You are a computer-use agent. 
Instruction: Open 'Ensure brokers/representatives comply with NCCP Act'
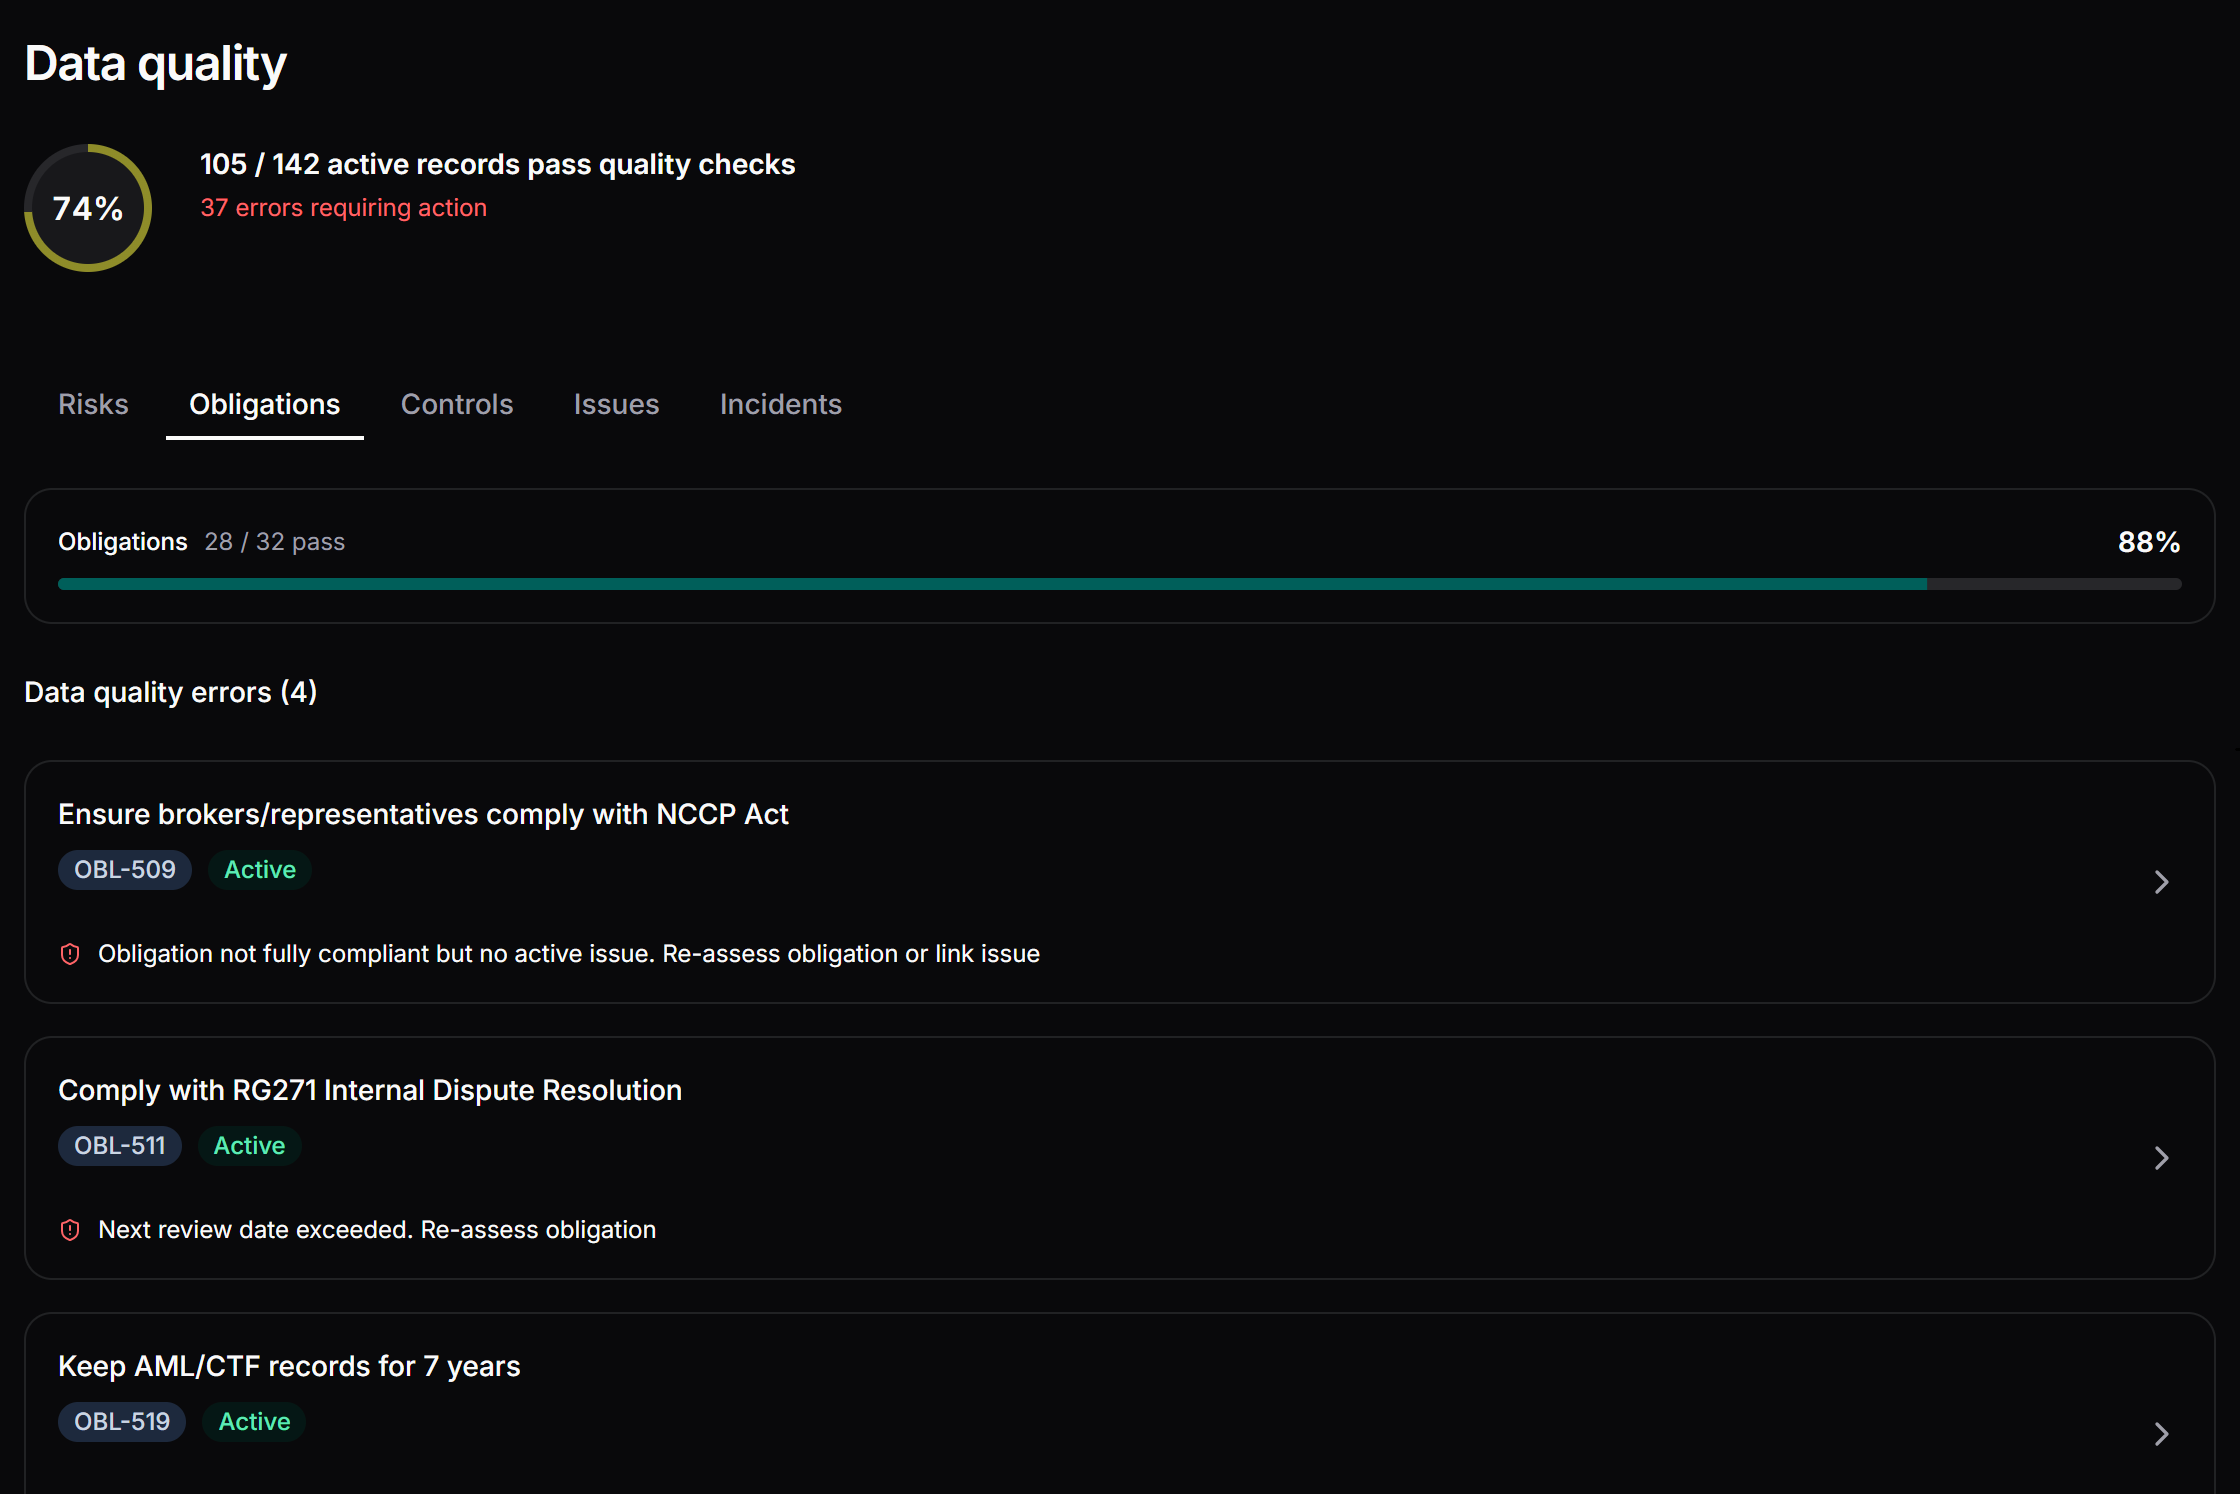423,814
